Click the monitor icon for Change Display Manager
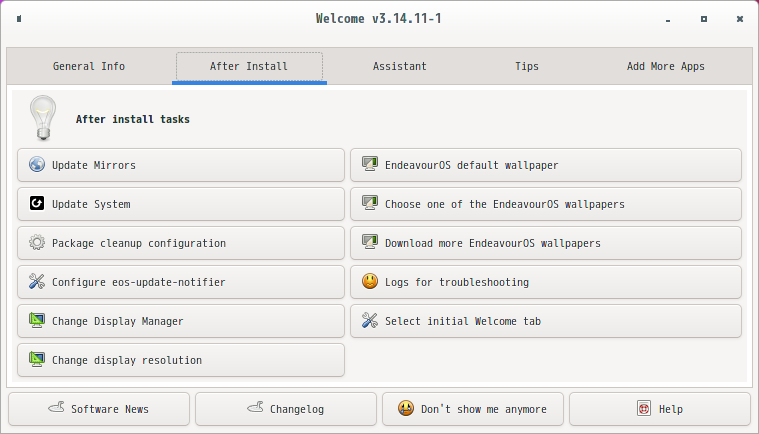 coord(37,320)
